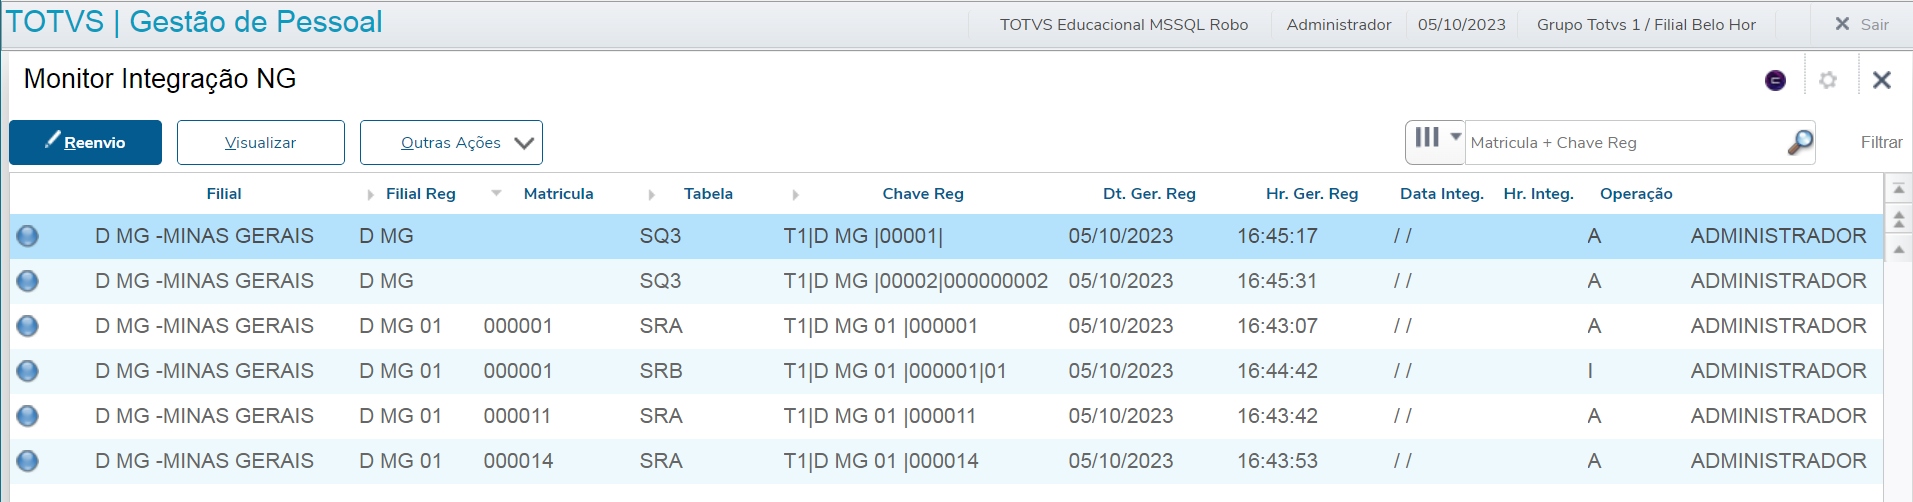Open the gear settings icon
This screenshot has height=502, width=1913.
1828,80
